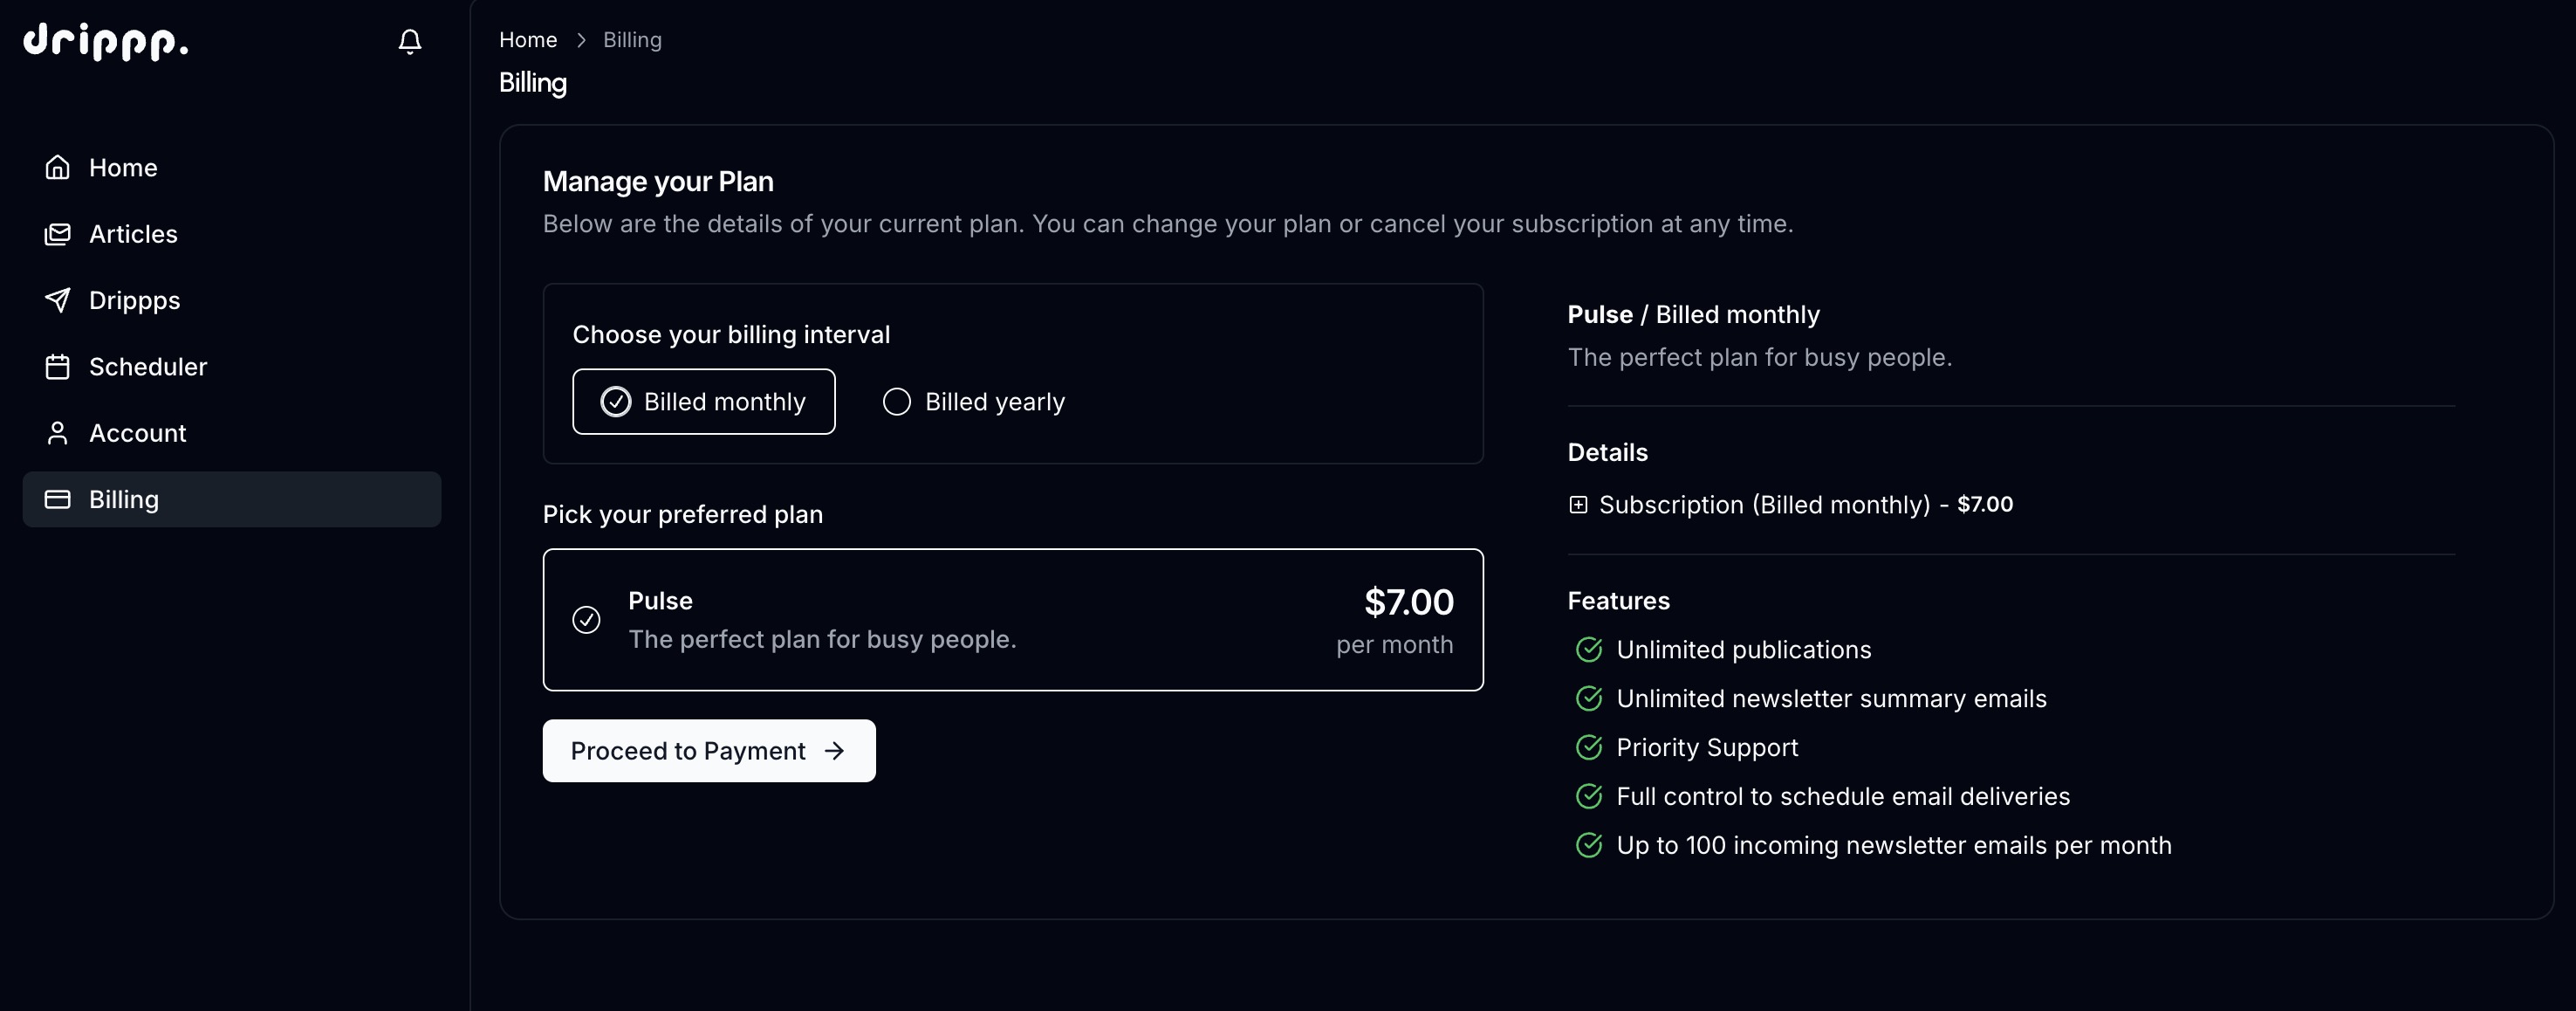Click check icon beside Unlimited newsletter summary emails
2576x1011 pixels.
pyautogui.click(x=1589, y=699)
